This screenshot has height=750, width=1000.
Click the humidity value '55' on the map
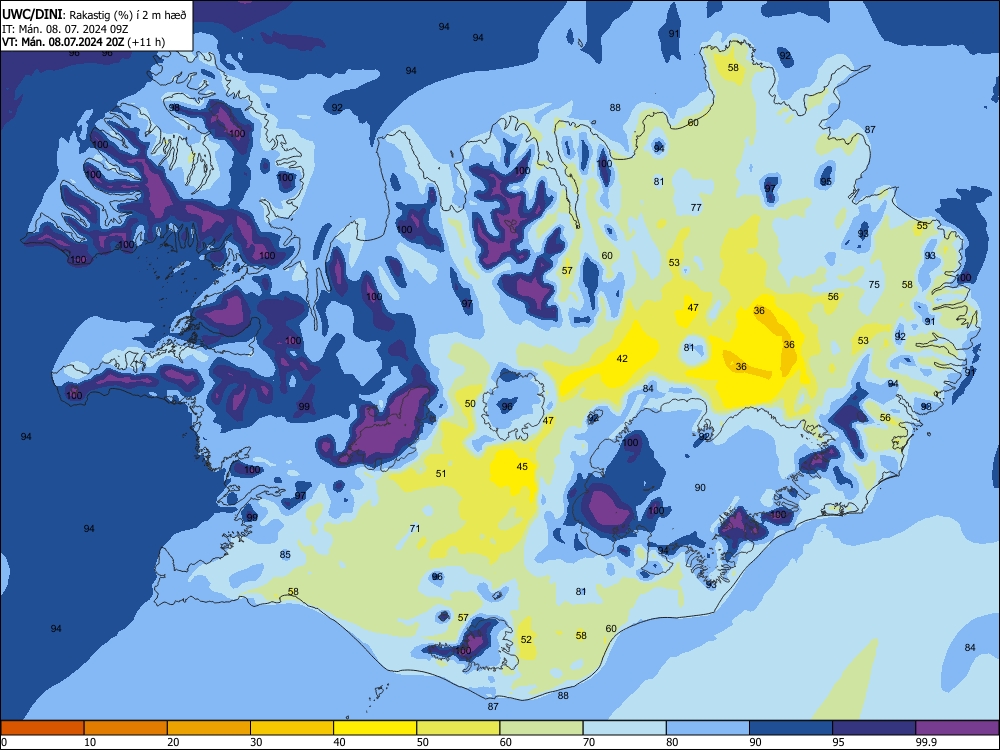(x=922, y=226)
